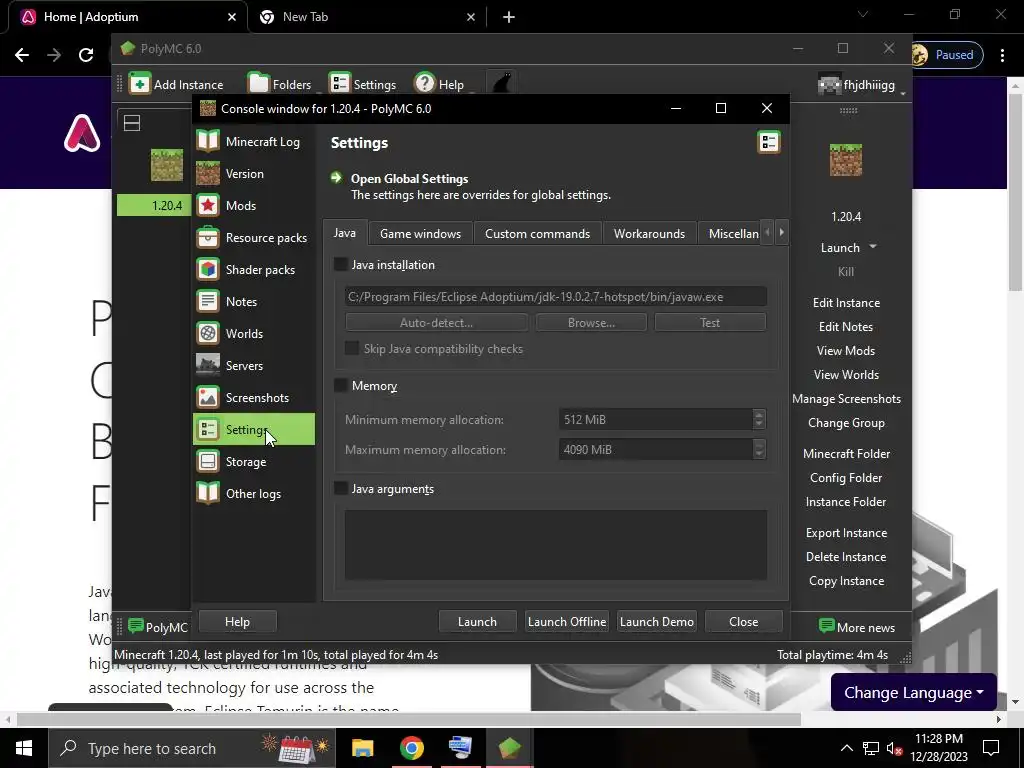
Task: Open the Minecraft Log page icon
Action: [208, 141]
